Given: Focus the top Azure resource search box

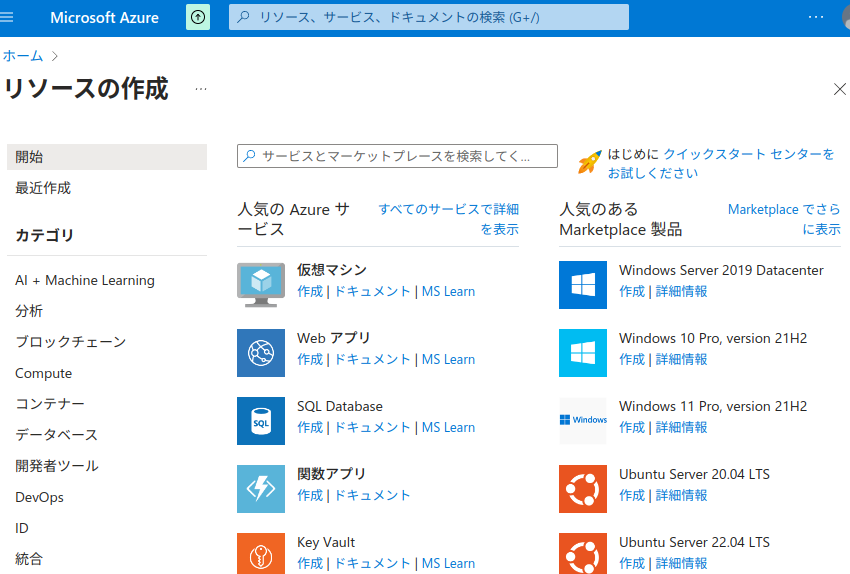Looking at the screenshot, I should [x=429, y=17].
